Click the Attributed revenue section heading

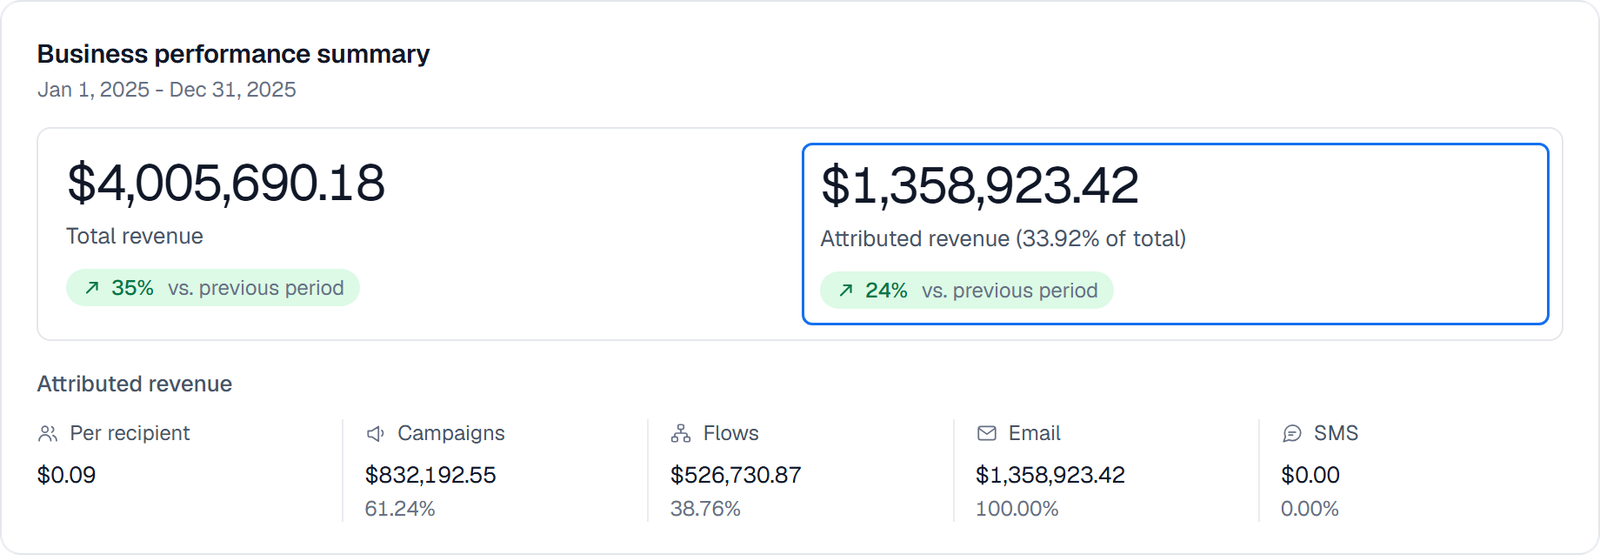(135, 384)
